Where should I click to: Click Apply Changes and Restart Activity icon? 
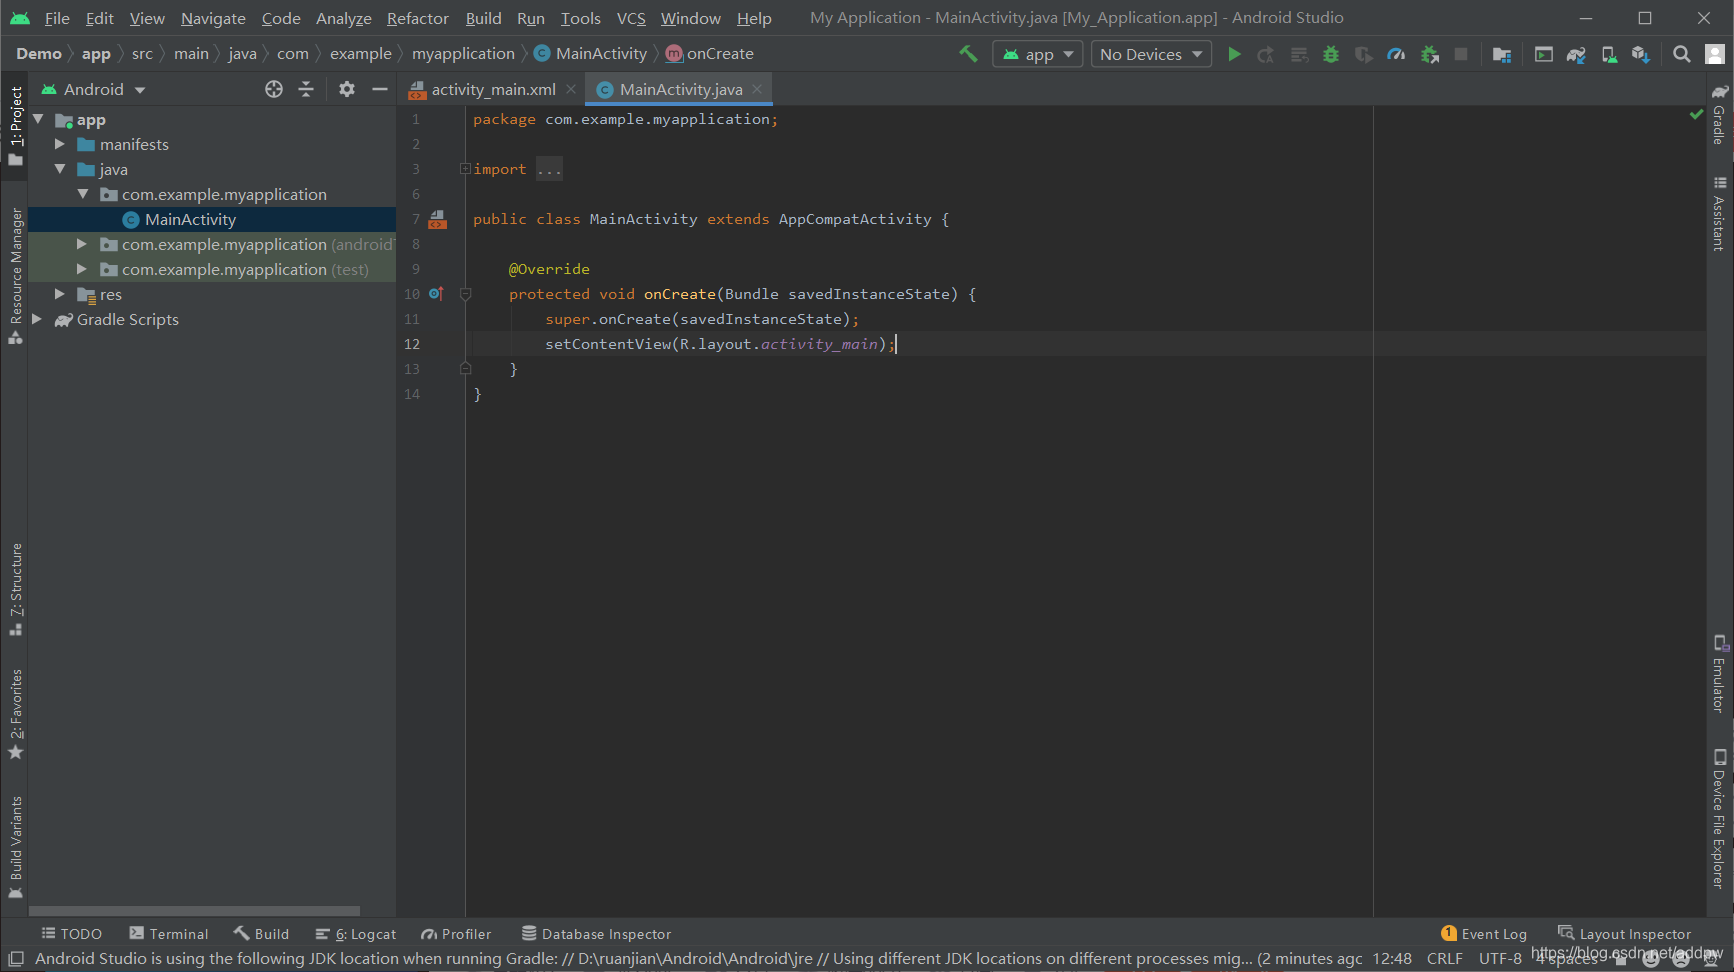pyautogui.click(x=1266, y=54)
